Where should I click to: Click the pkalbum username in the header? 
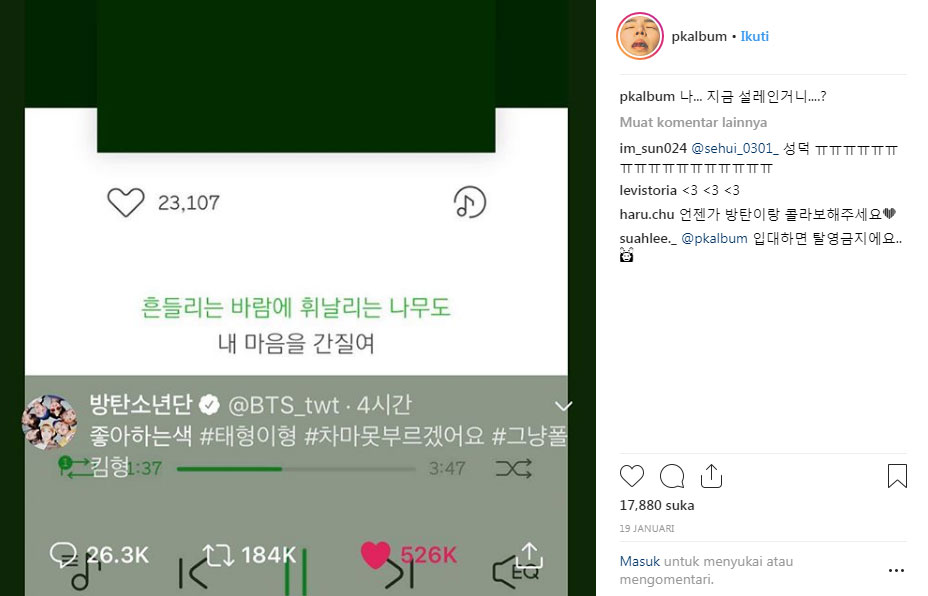[x=699, y=36]
